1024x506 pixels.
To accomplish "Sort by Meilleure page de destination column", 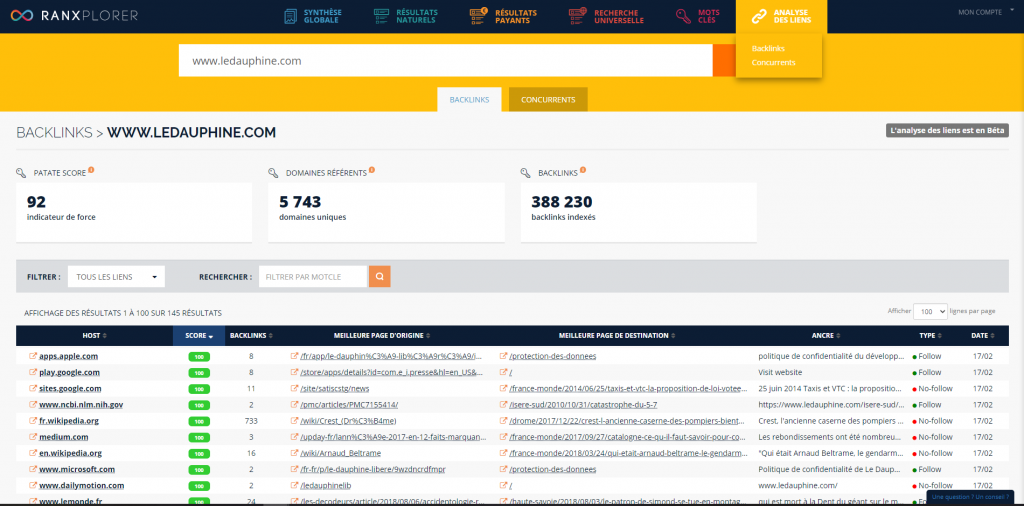I will [616, 336].
